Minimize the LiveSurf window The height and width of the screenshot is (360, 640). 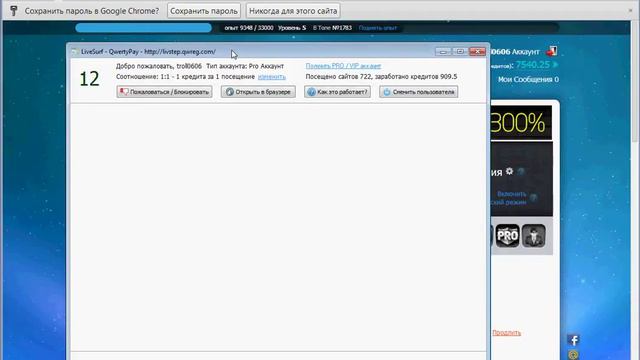tap(443, 51)
